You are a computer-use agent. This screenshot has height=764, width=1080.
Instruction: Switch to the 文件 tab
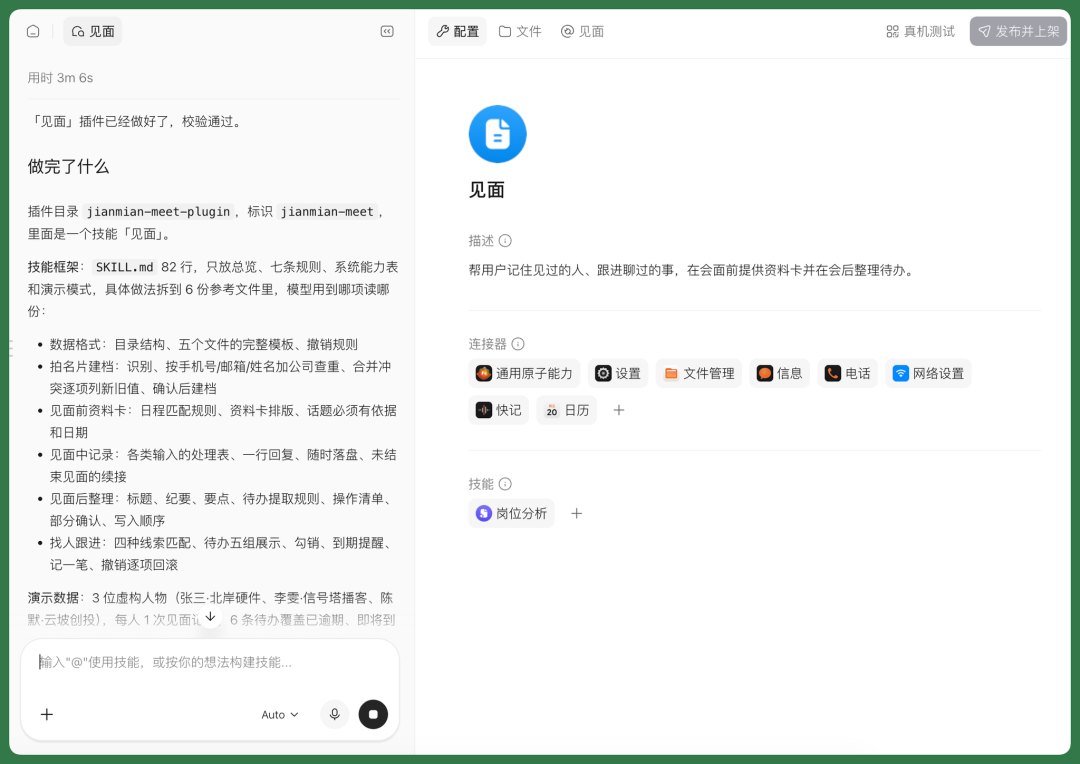[520, 32]
